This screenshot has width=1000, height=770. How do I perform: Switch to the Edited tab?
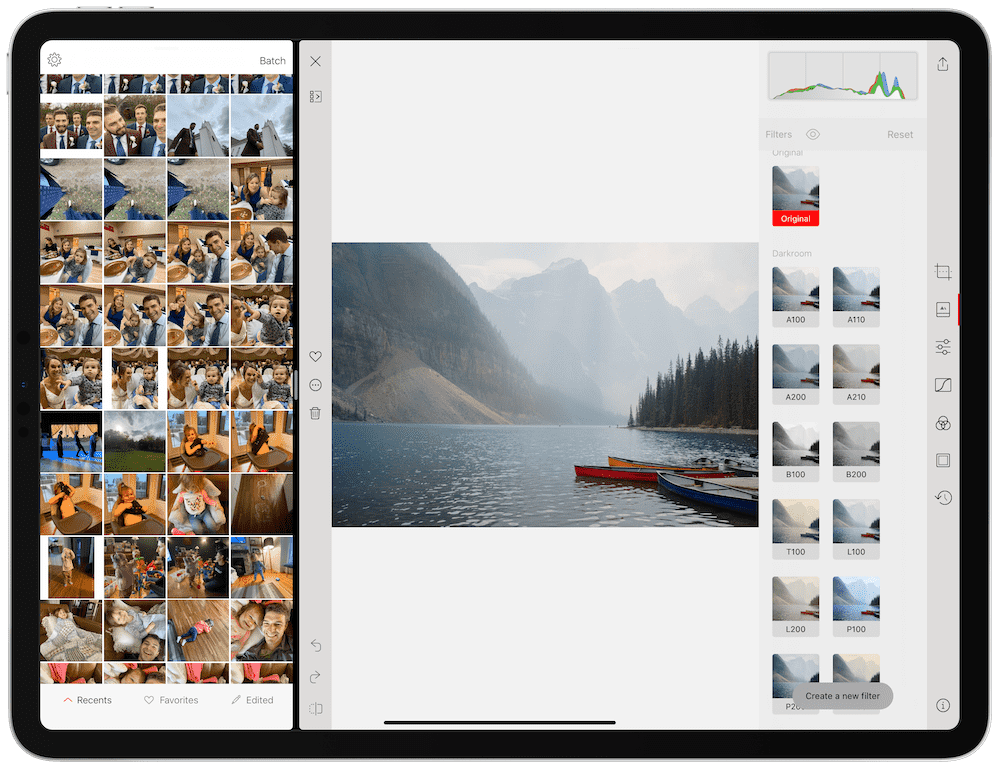252,700
